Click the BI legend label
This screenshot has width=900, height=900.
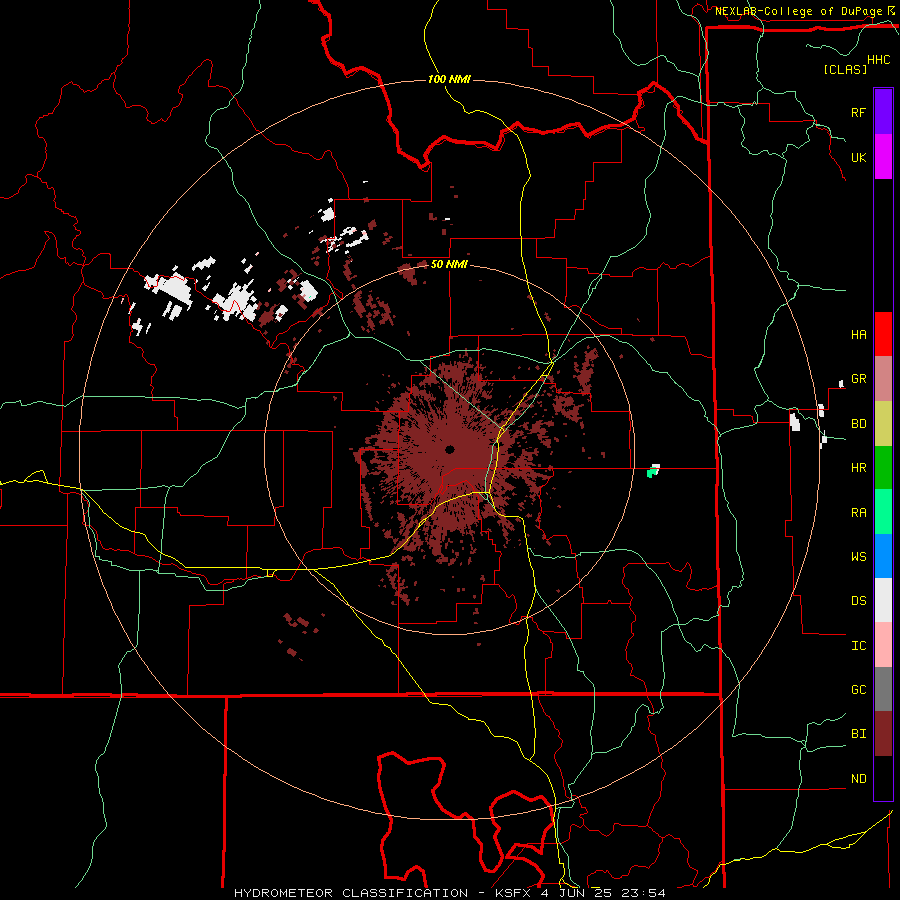click(x=858, y=734)
